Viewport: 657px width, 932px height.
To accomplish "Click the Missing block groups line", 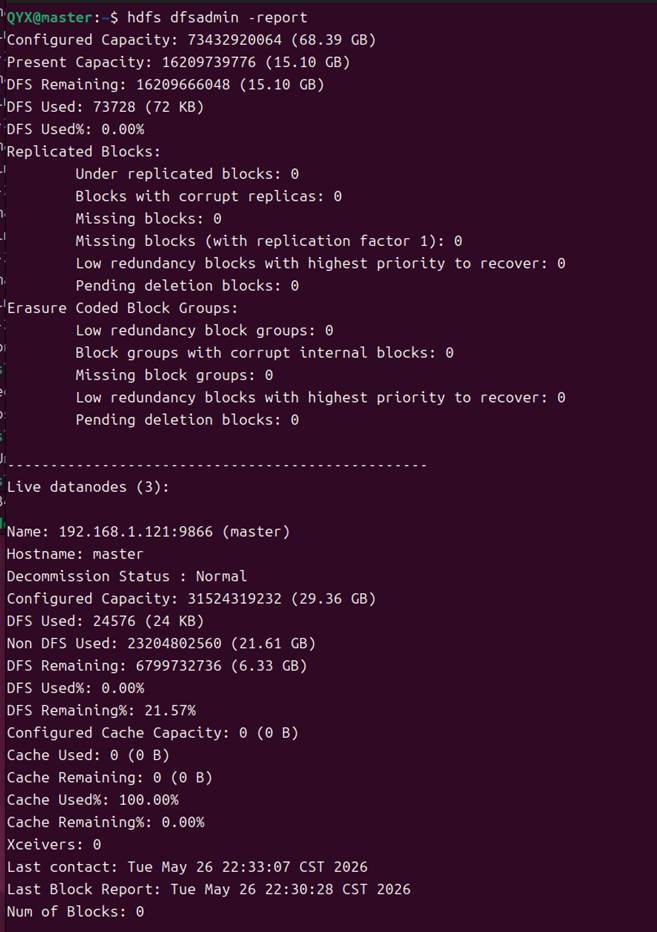I will [x=174, y=375].
